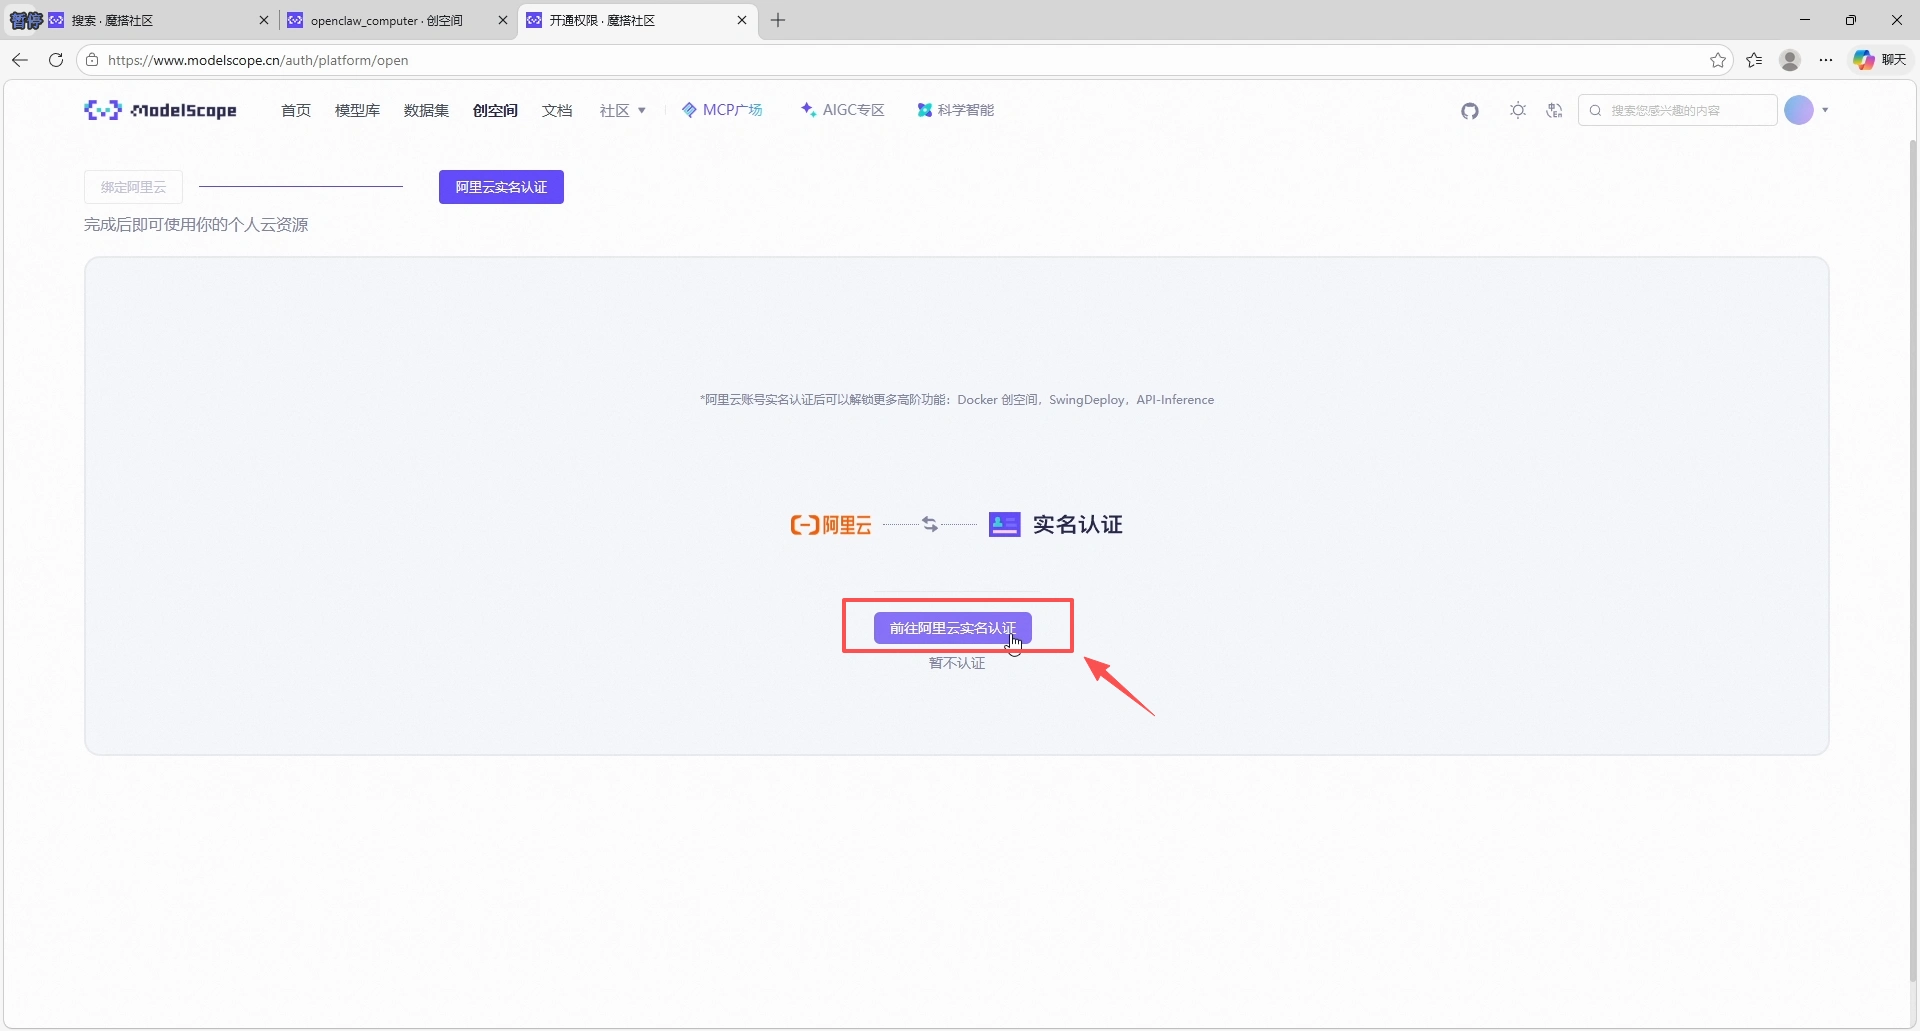Viewport: 1920px width, 1031px height.
Task: Open AIGC专区 link
Action: 843,110
